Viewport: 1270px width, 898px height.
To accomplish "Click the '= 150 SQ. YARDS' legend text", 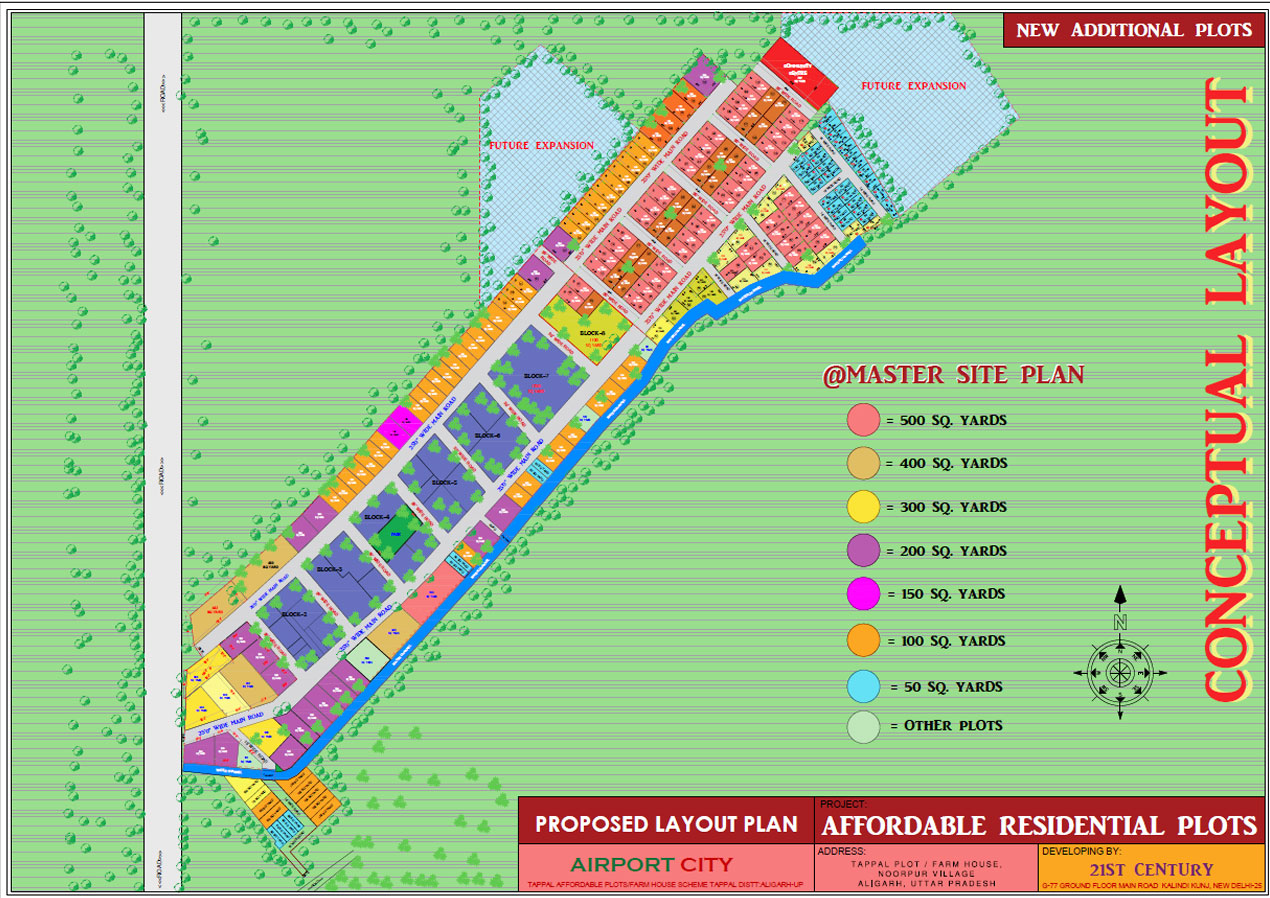I will [946, 594].
